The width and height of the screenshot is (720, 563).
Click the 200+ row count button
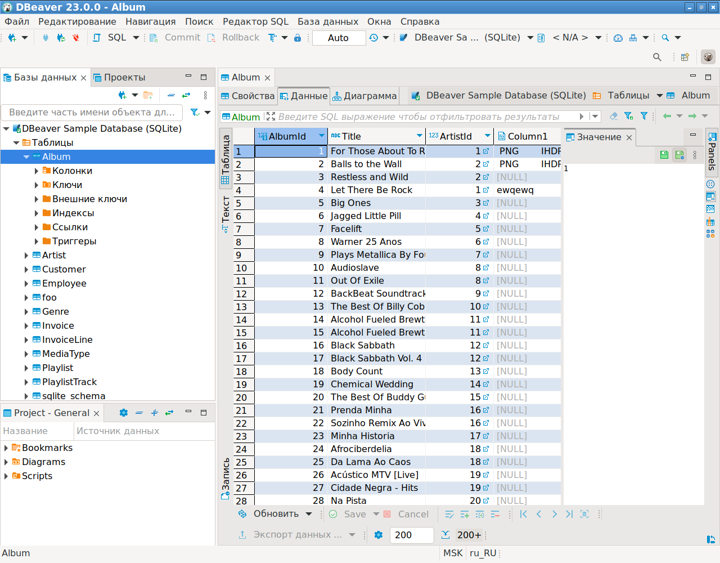(x=469, y=535)
